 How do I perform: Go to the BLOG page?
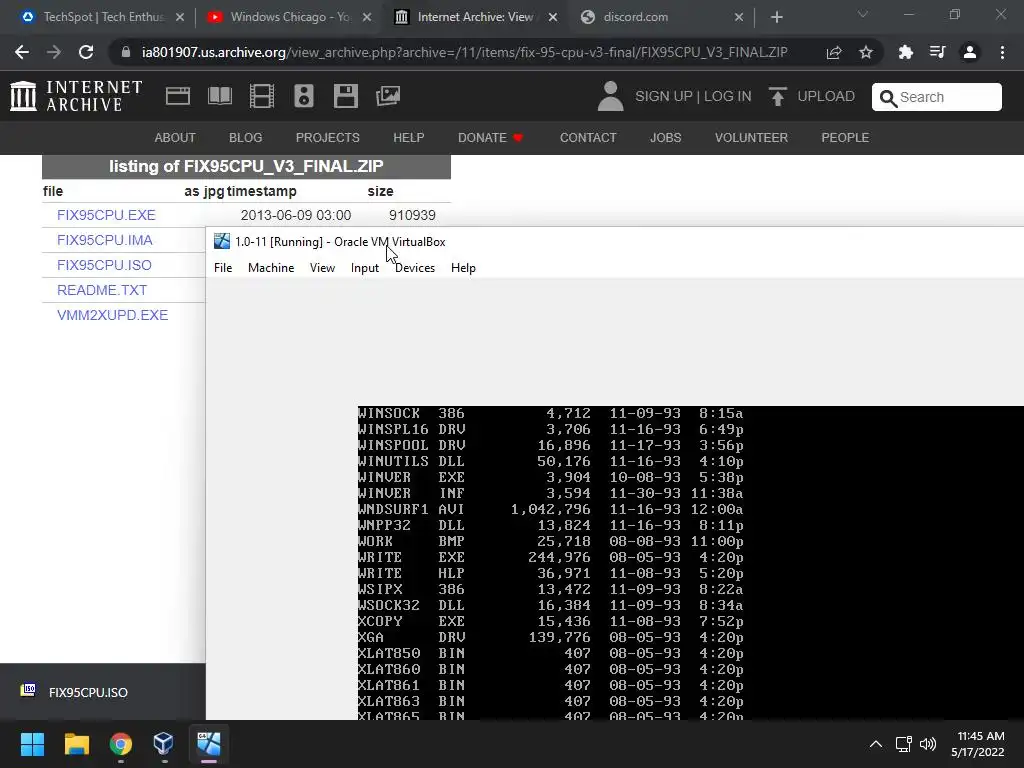(246, 138)
